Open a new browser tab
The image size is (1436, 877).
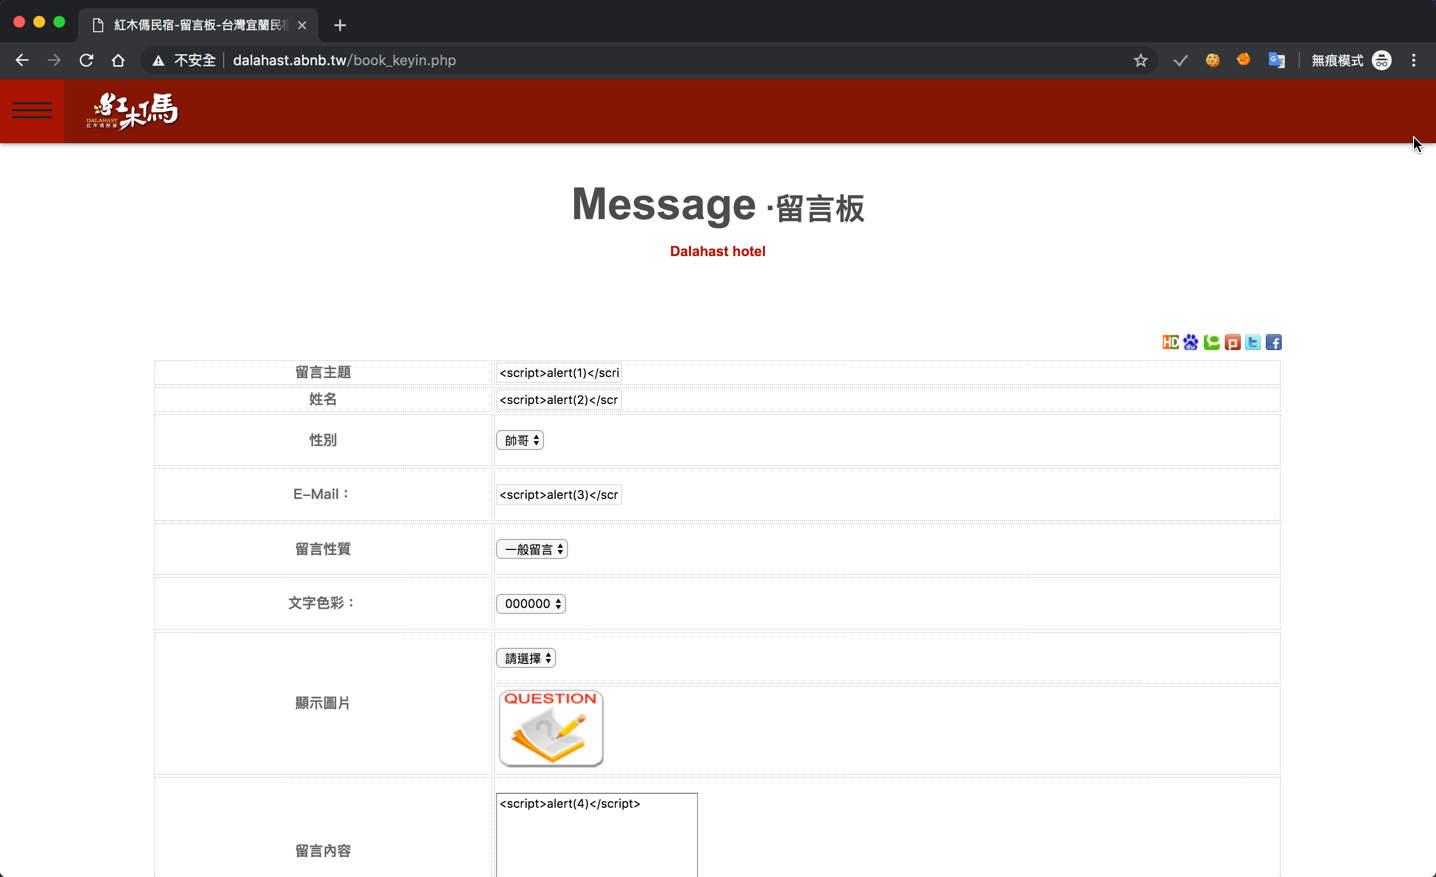click(340, 25)
